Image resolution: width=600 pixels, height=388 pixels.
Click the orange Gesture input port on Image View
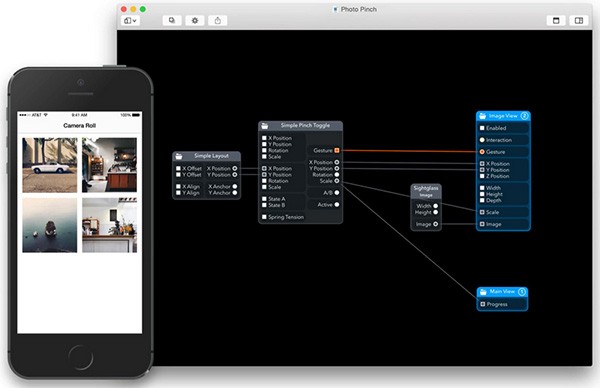482,152
